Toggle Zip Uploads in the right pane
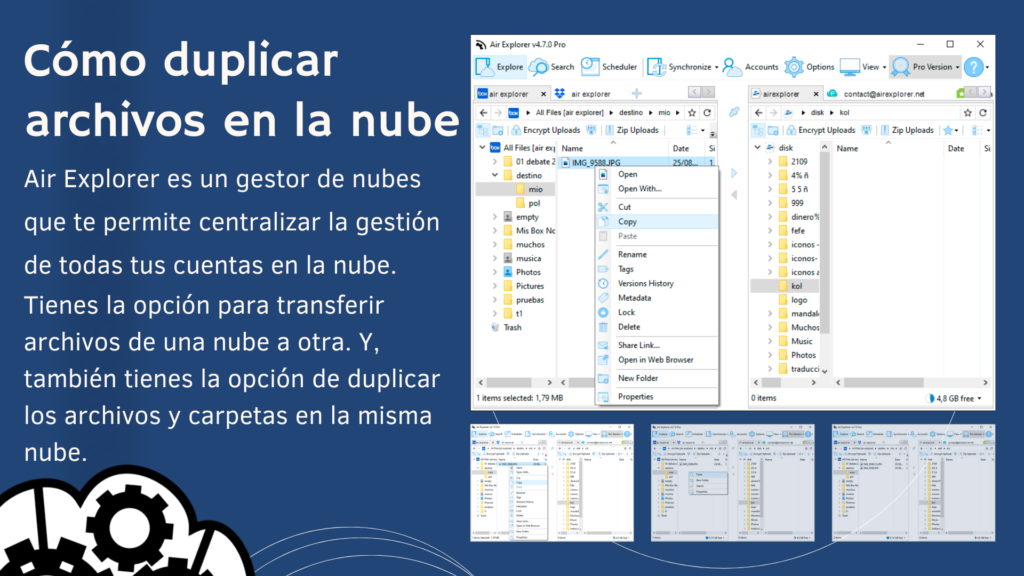The width and height of the screenshot is (1024, 576). click(x=907, y=130)
